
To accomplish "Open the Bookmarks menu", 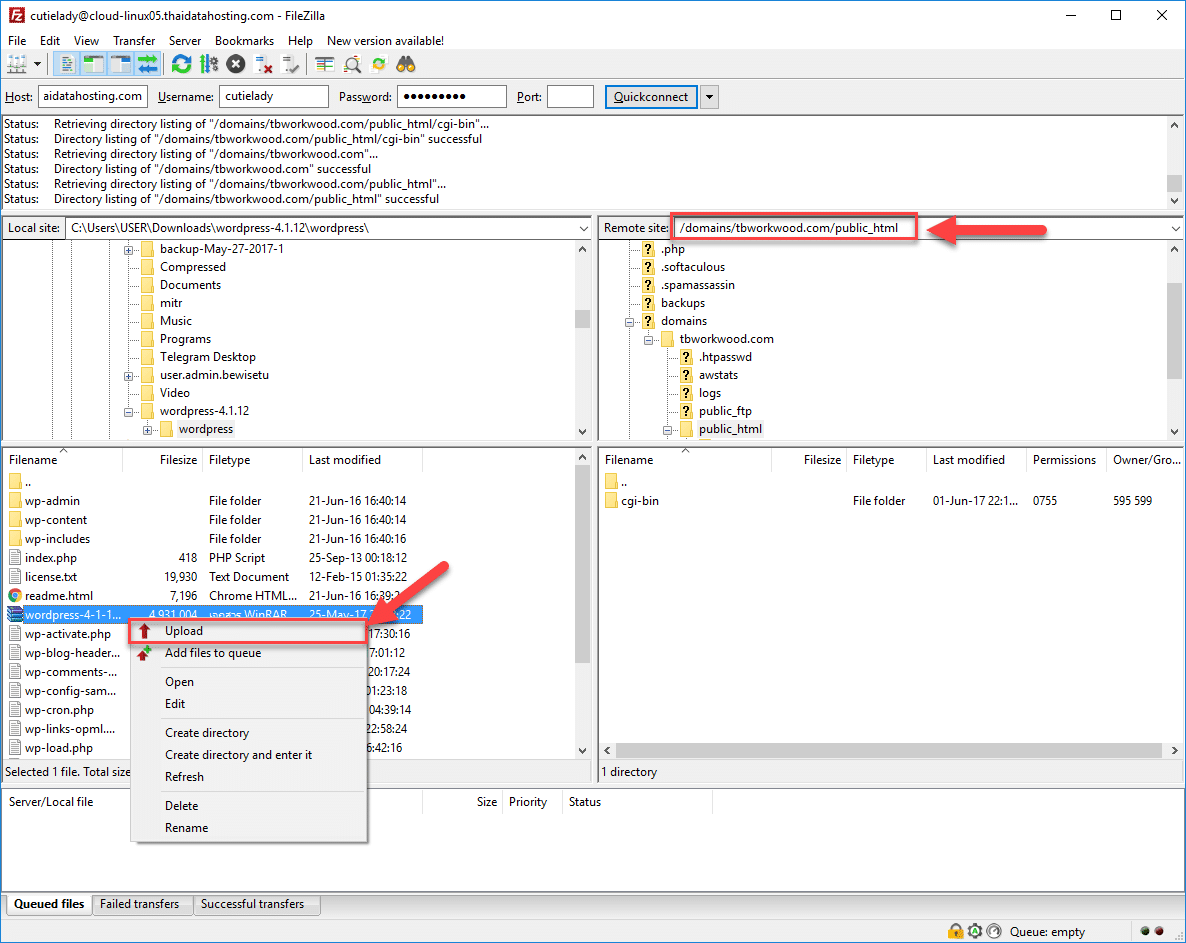I will pos(244,41).
